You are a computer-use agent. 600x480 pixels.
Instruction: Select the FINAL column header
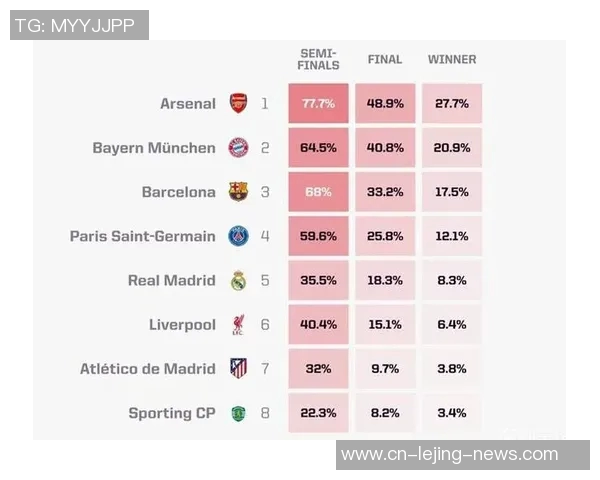tap(385, 59)
